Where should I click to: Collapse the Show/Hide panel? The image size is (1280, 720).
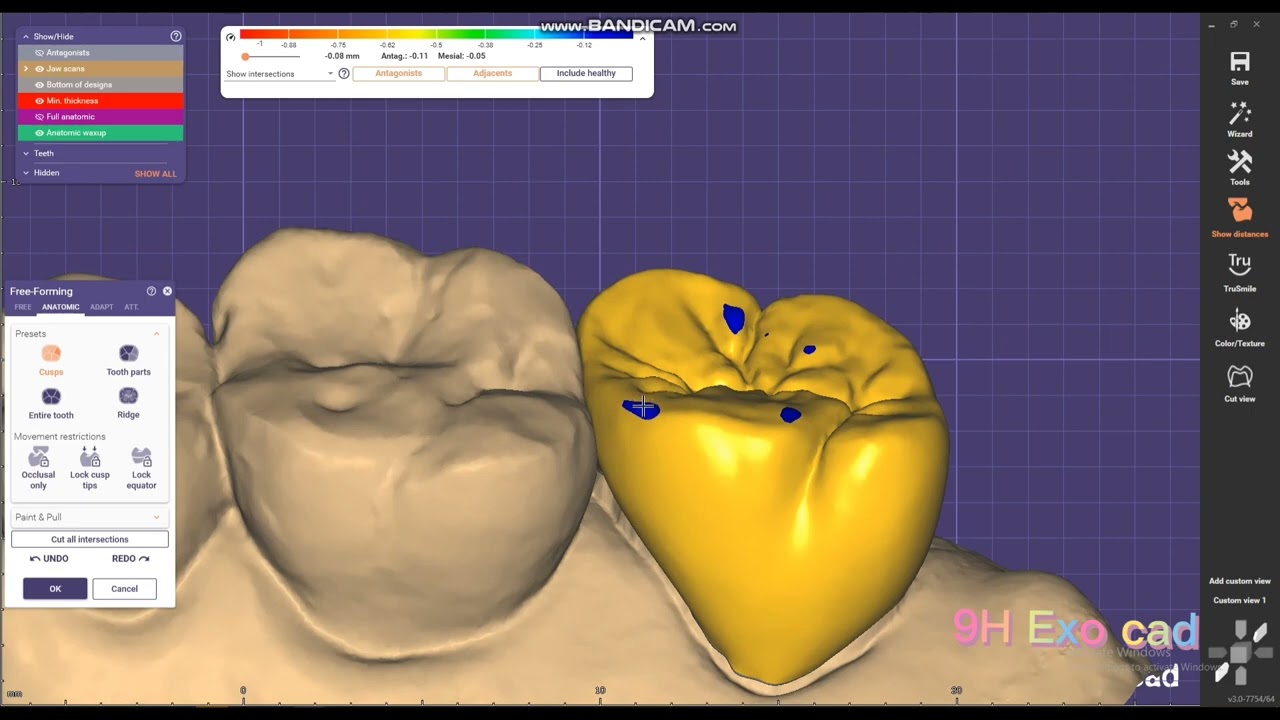point(26,37)
